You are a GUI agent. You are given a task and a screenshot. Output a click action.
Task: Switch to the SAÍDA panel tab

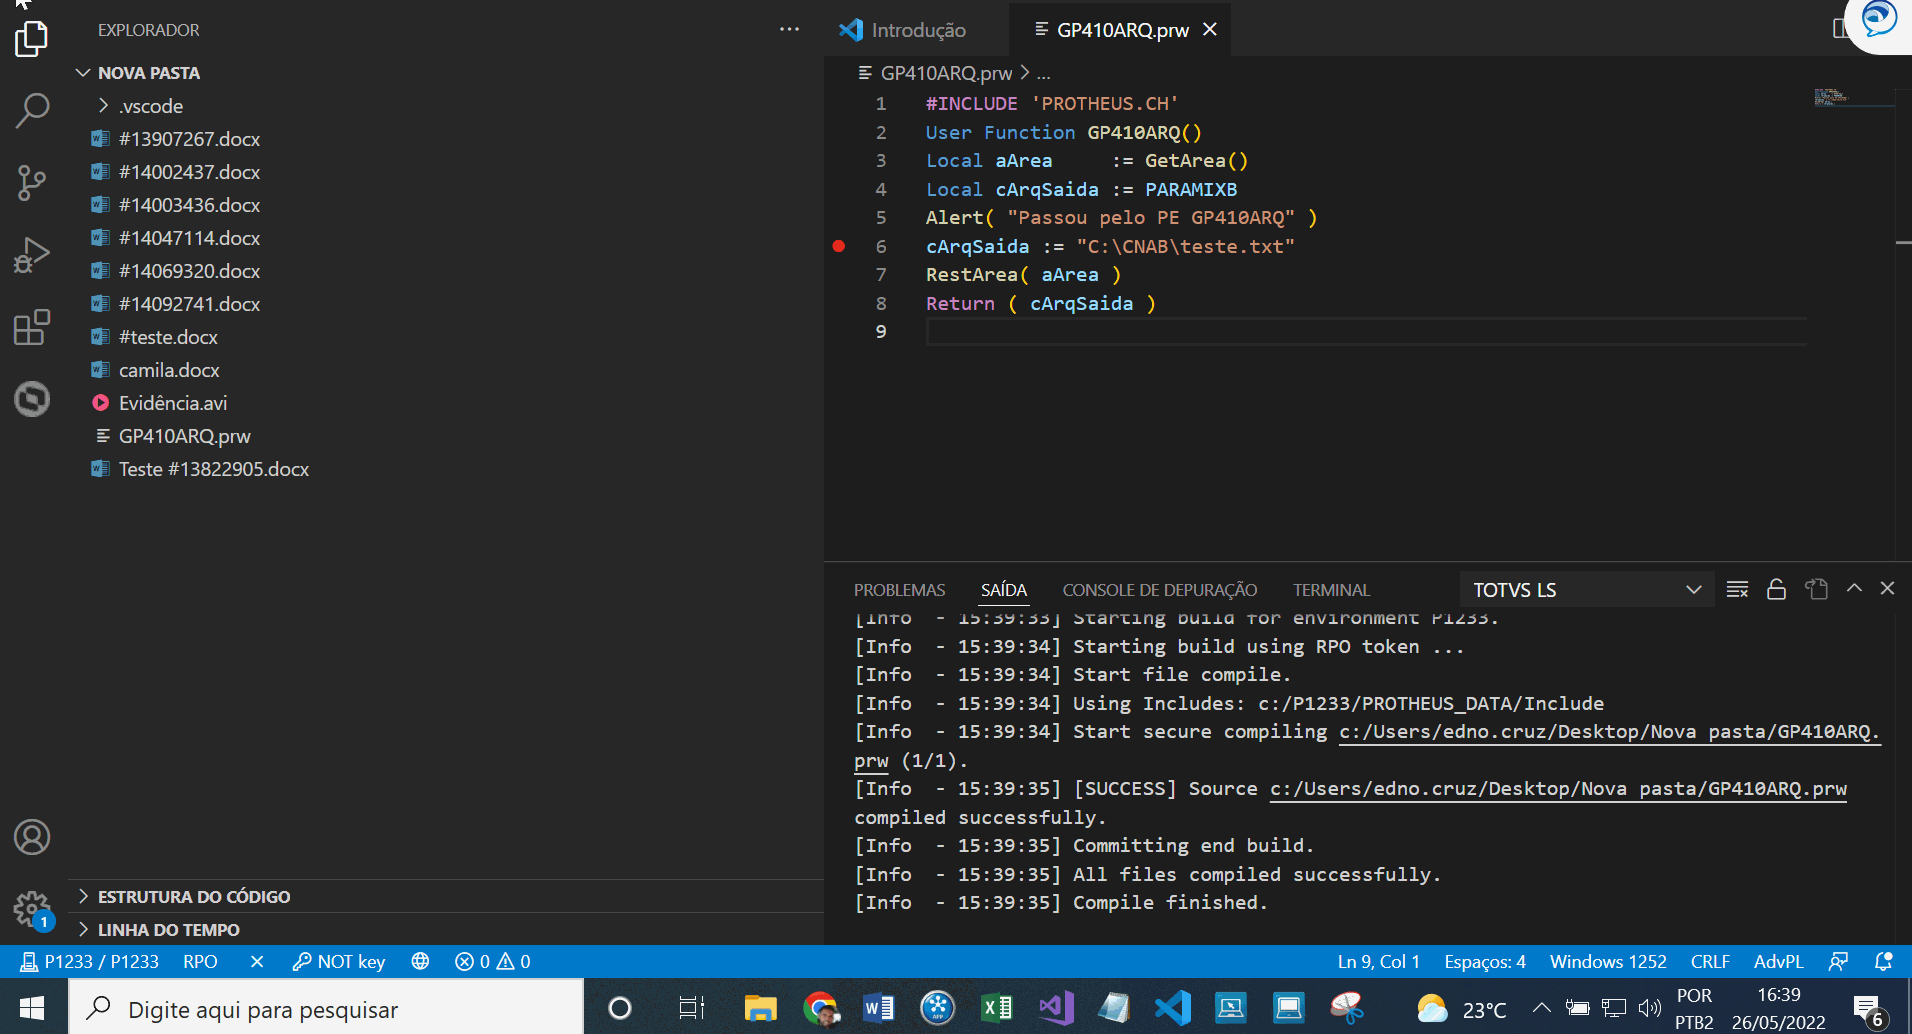pos(1003,590)
